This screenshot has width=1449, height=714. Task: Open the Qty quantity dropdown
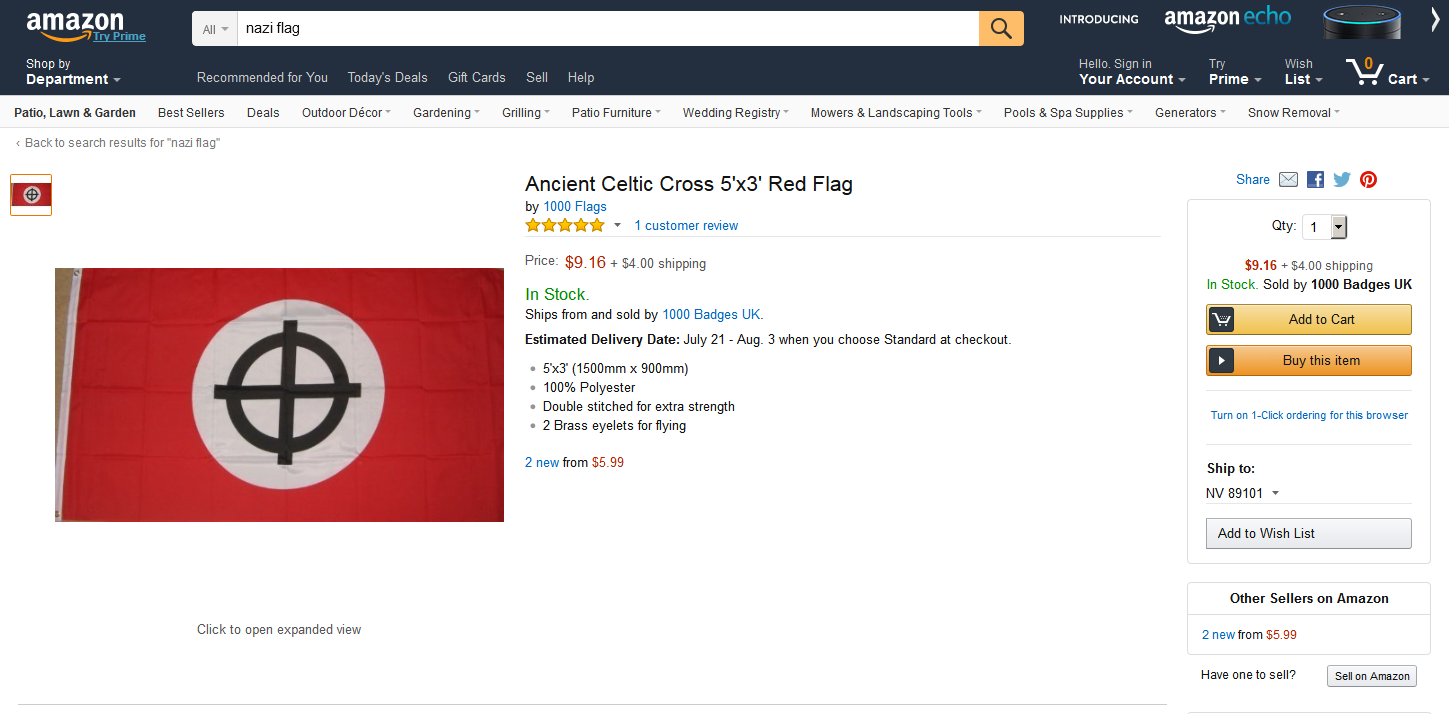click(x=1324, y=227)
